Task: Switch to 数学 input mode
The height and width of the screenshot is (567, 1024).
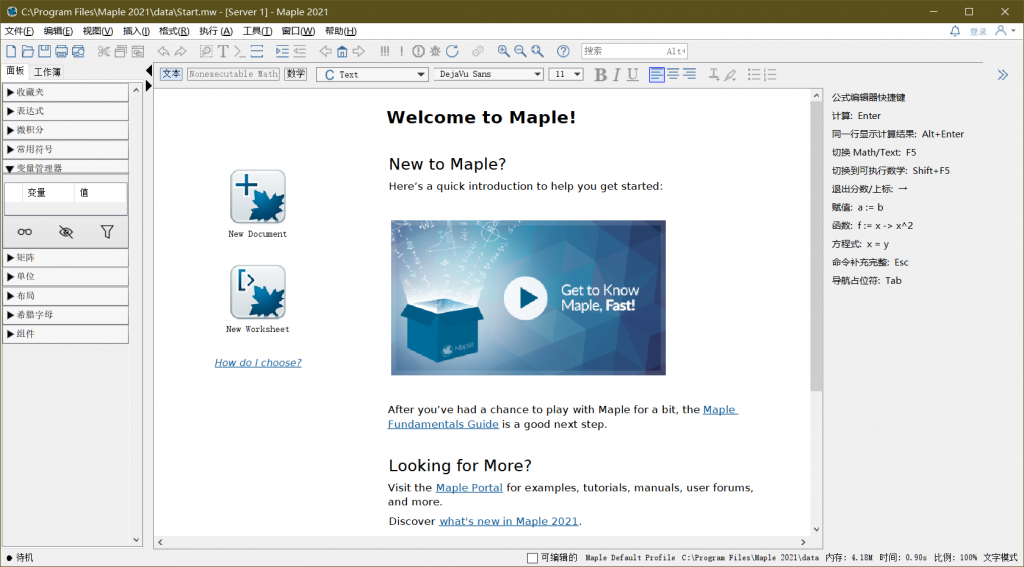Action: [x=295, y=74]
